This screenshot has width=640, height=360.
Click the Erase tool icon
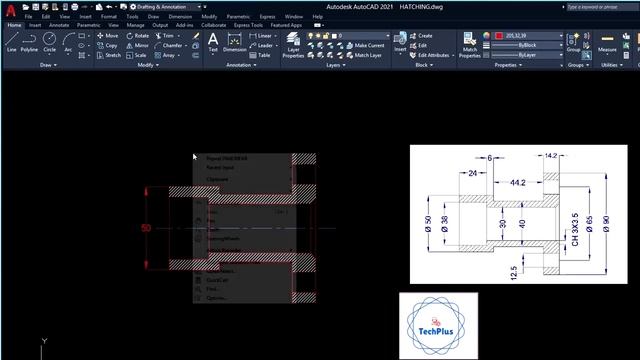click(x=196, y=36)
